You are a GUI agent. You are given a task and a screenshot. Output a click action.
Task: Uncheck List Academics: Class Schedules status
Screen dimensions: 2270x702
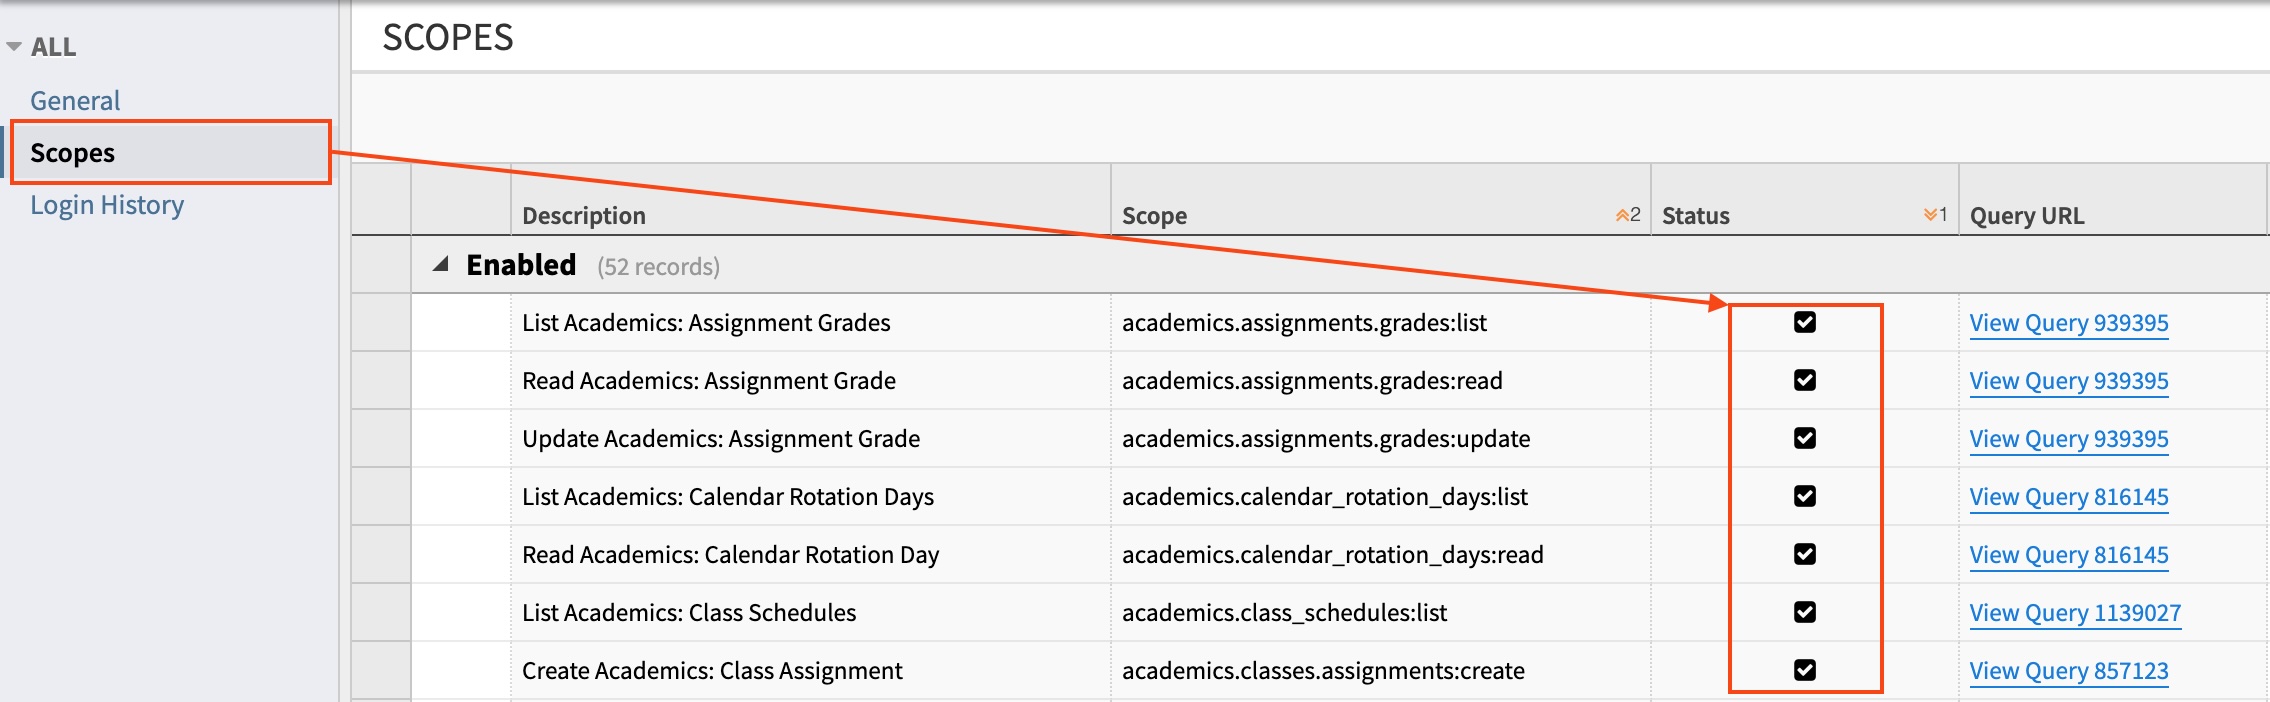[1805, 612]
